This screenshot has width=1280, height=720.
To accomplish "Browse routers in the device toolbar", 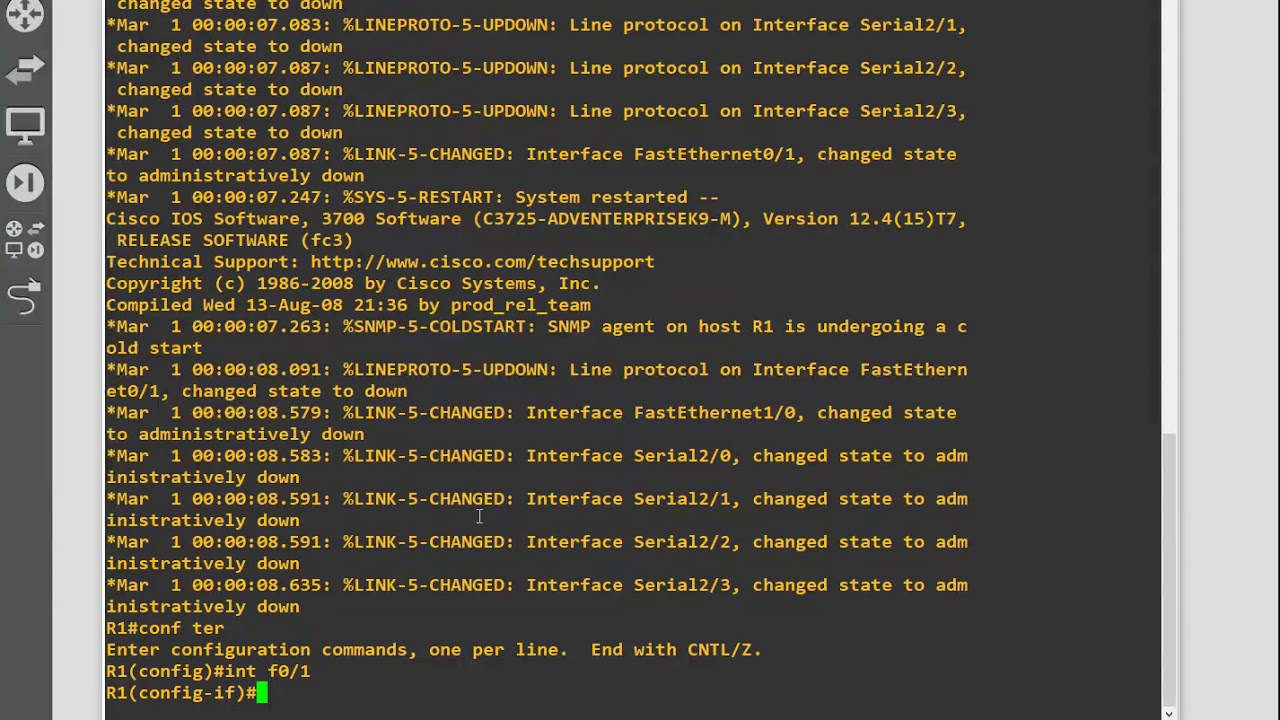I will [25, 13].
